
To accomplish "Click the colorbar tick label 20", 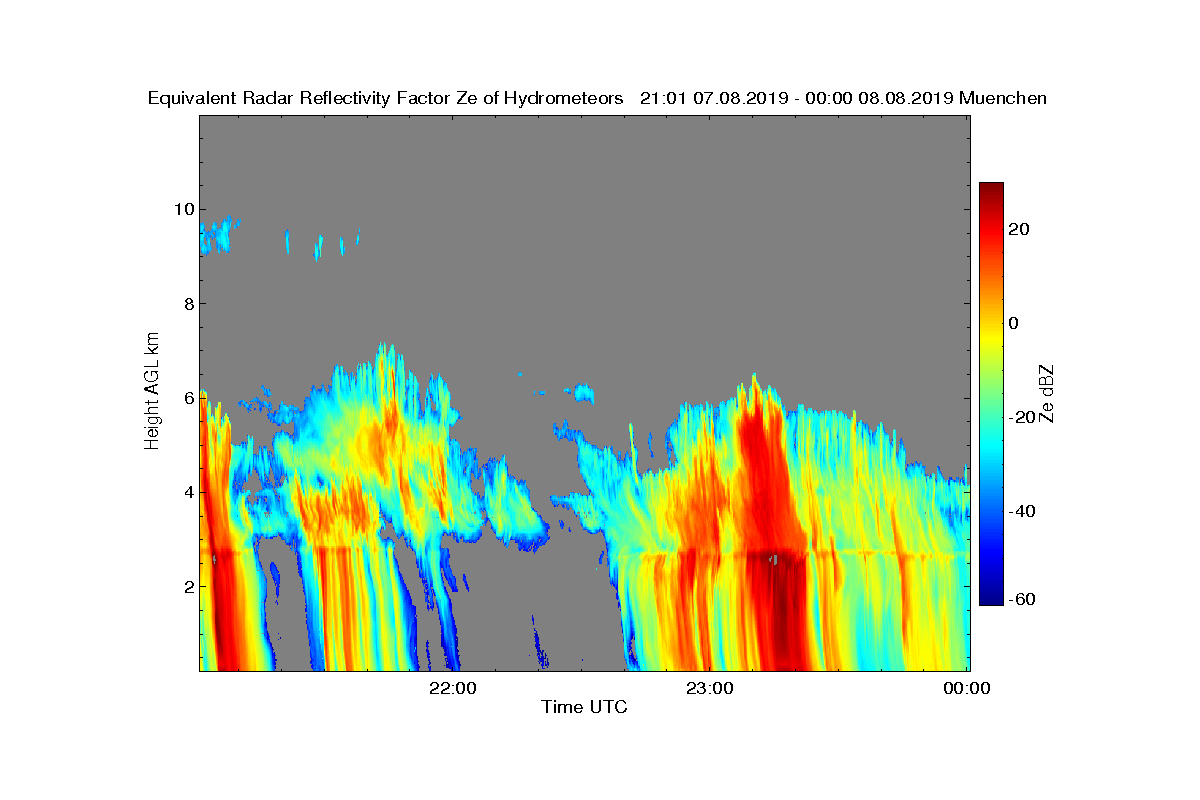I will pyautogui.click(x=1020, y=229).
